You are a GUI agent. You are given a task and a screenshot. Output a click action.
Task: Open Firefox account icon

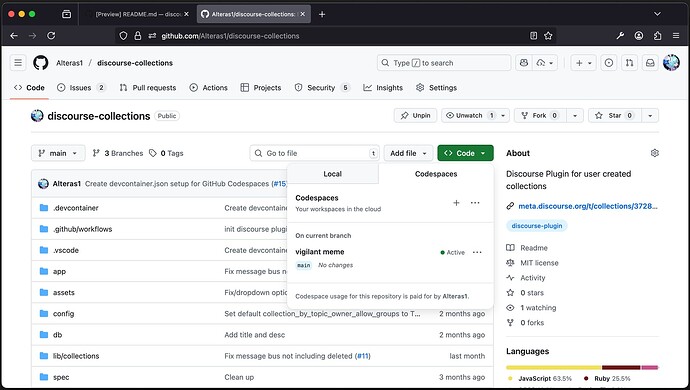pyautogui.click(x=639, y=36)
